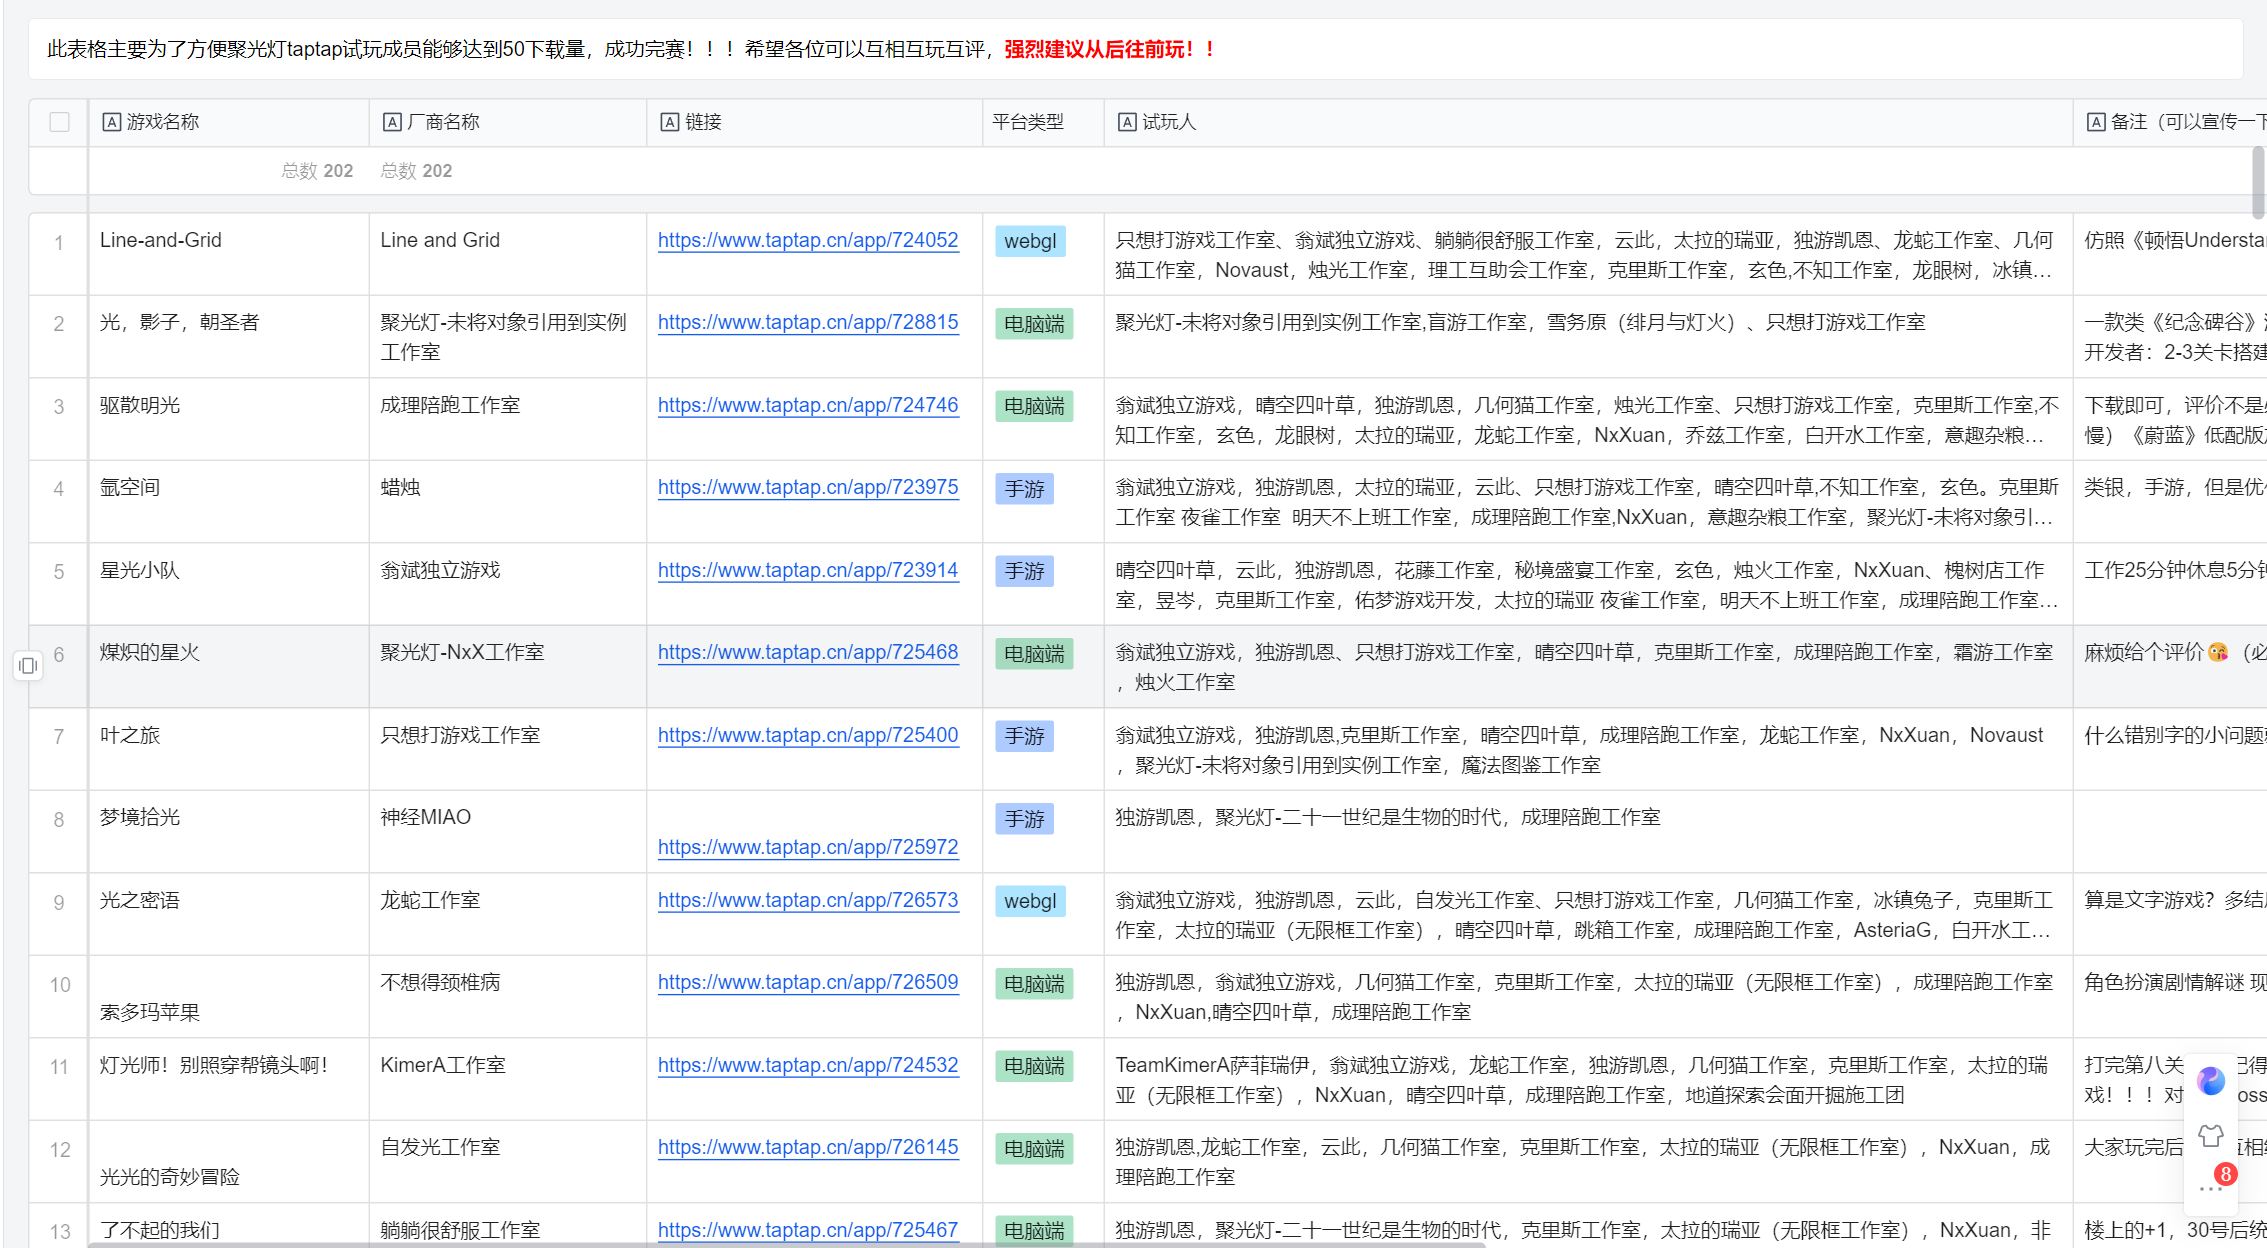The width and height of the screenshot is (2267, 1248).
Task: Click webgl tag in 光之密语 row
Action: (1030, 901)
